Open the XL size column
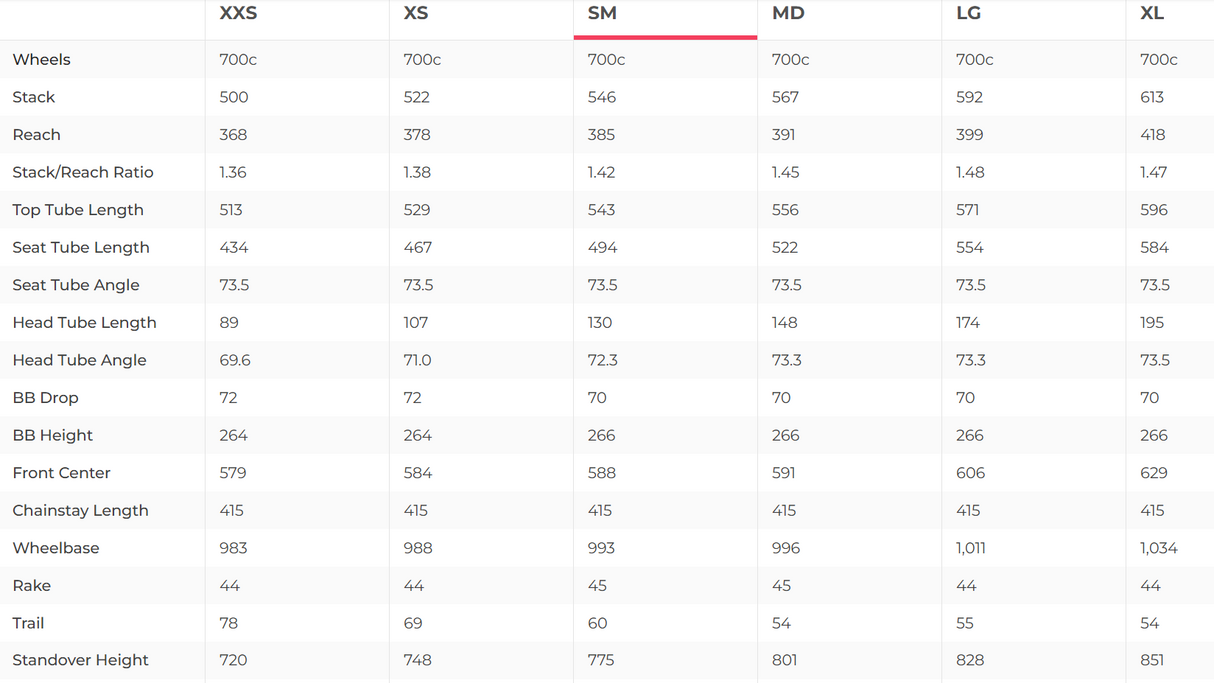The width and height of the screenshot is (1214, 683). (x=1152, y=14)
